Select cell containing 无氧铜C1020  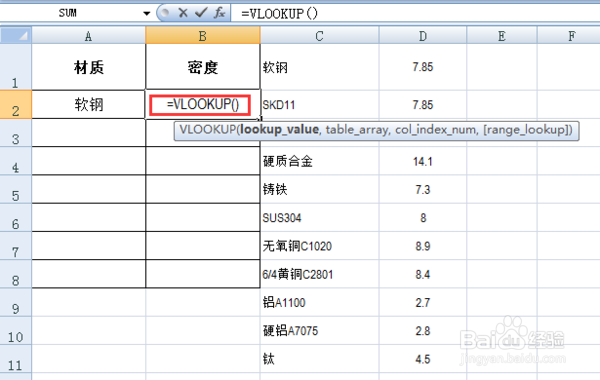320,246
